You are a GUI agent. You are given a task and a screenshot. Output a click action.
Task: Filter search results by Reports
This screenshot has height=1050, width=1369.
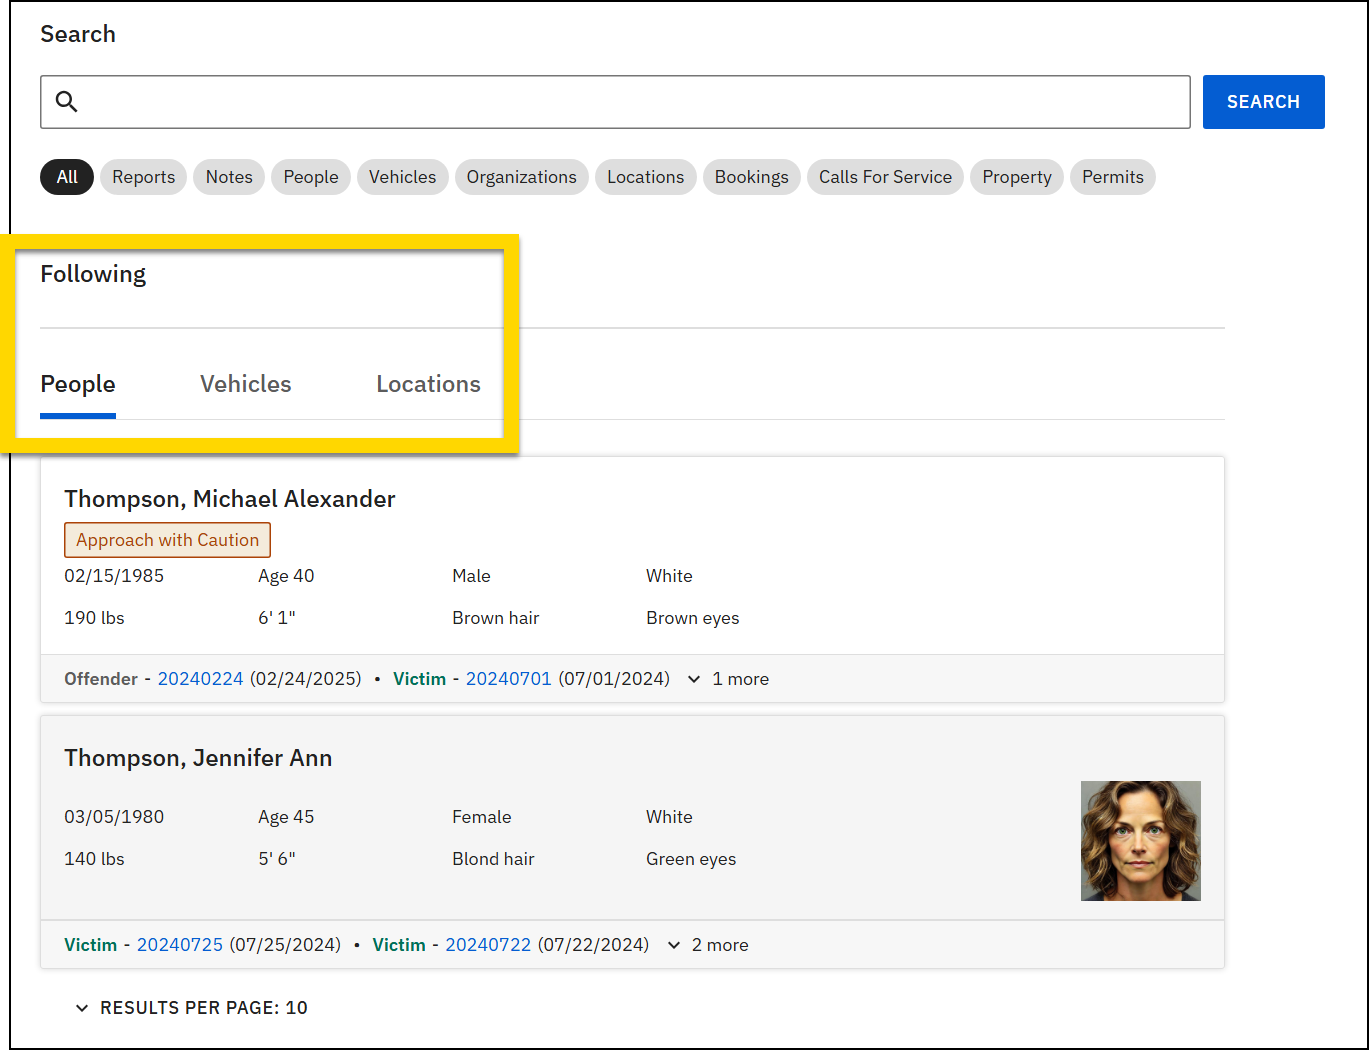pos(142,177)
